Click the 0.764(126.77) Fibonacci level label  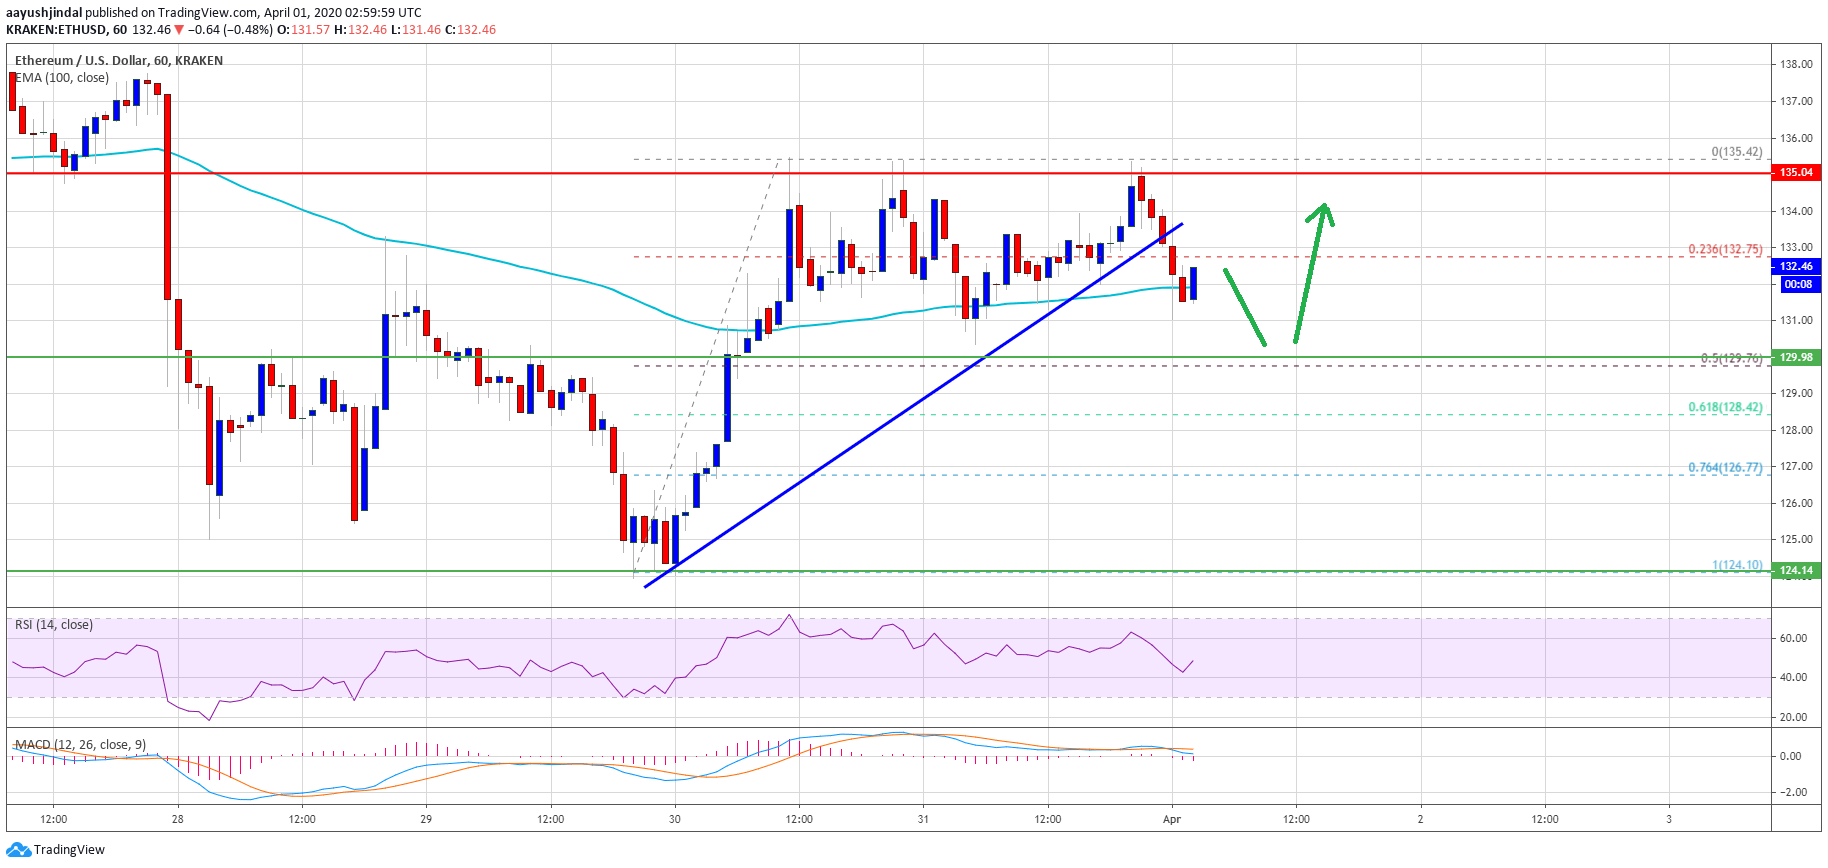pyautogui.click(x=1725, y=467)
